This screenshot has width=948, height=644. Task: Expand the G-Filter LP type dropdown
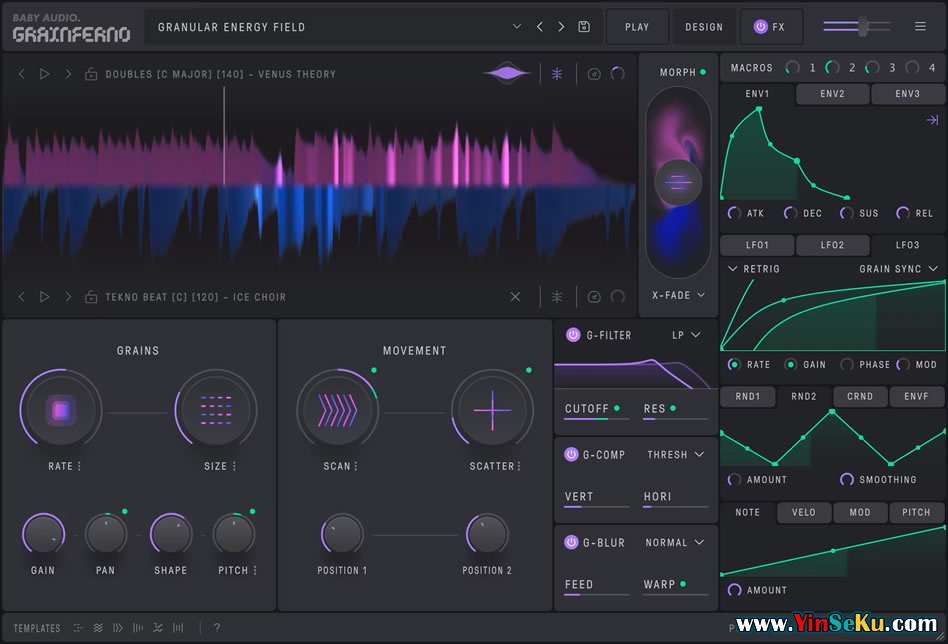[x=686, y=335]
